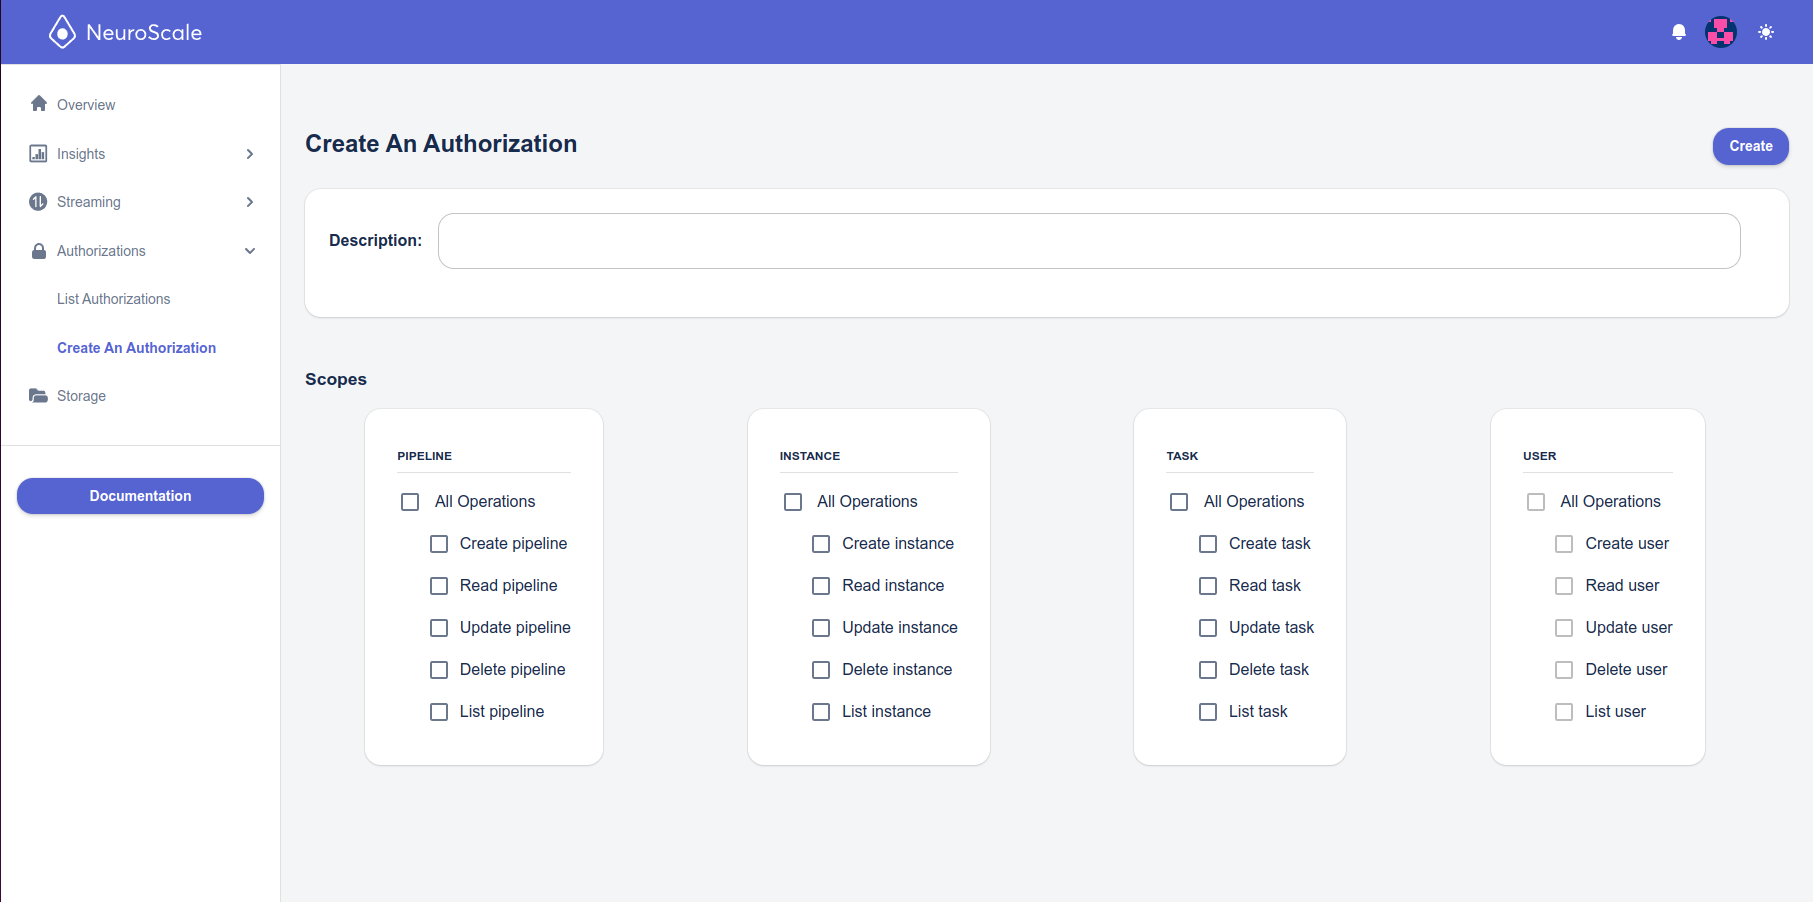The image size is (1813, 902).
Task: Check All Operations under Task
Action: (x=1179, y=502)
